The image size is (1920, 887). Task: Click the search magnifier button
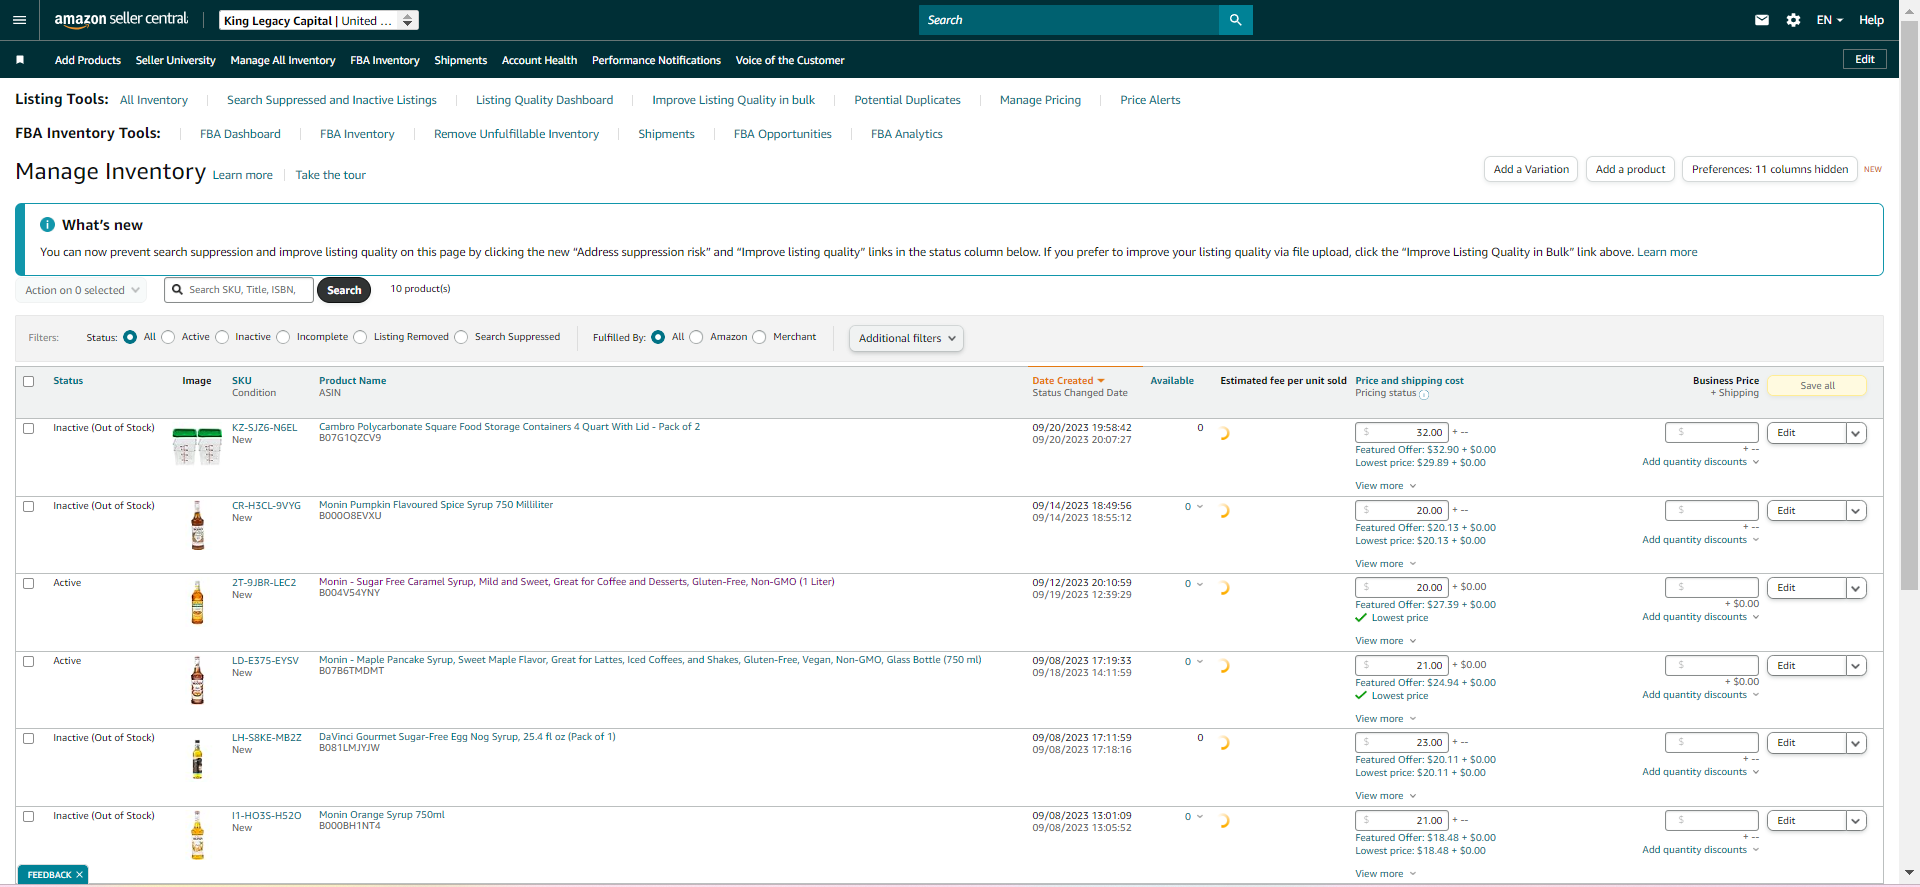(x=1235, y=20)
